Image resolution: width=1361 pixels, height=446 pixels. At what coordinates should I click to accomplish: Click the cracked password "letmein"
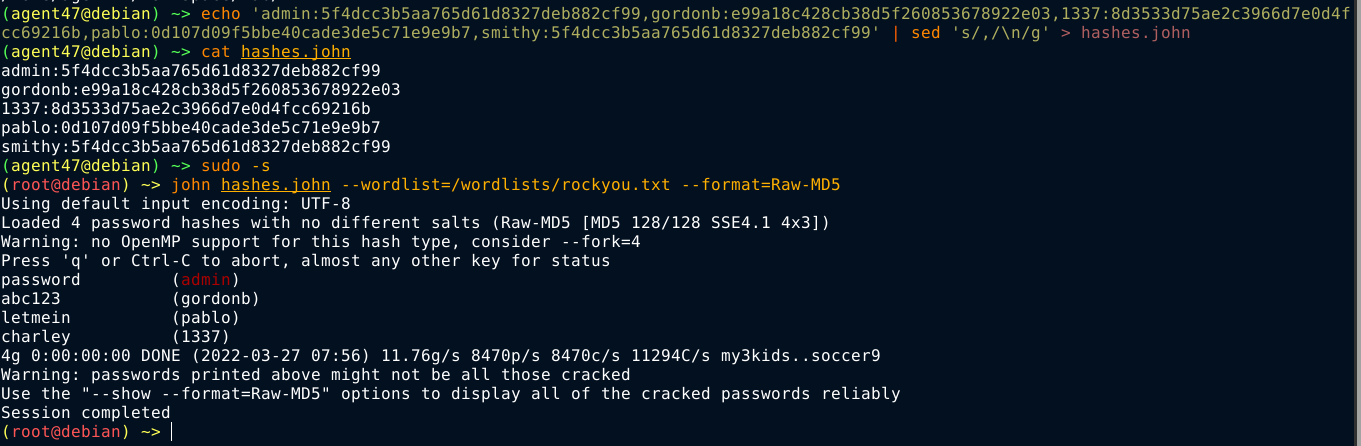[36, 318]
